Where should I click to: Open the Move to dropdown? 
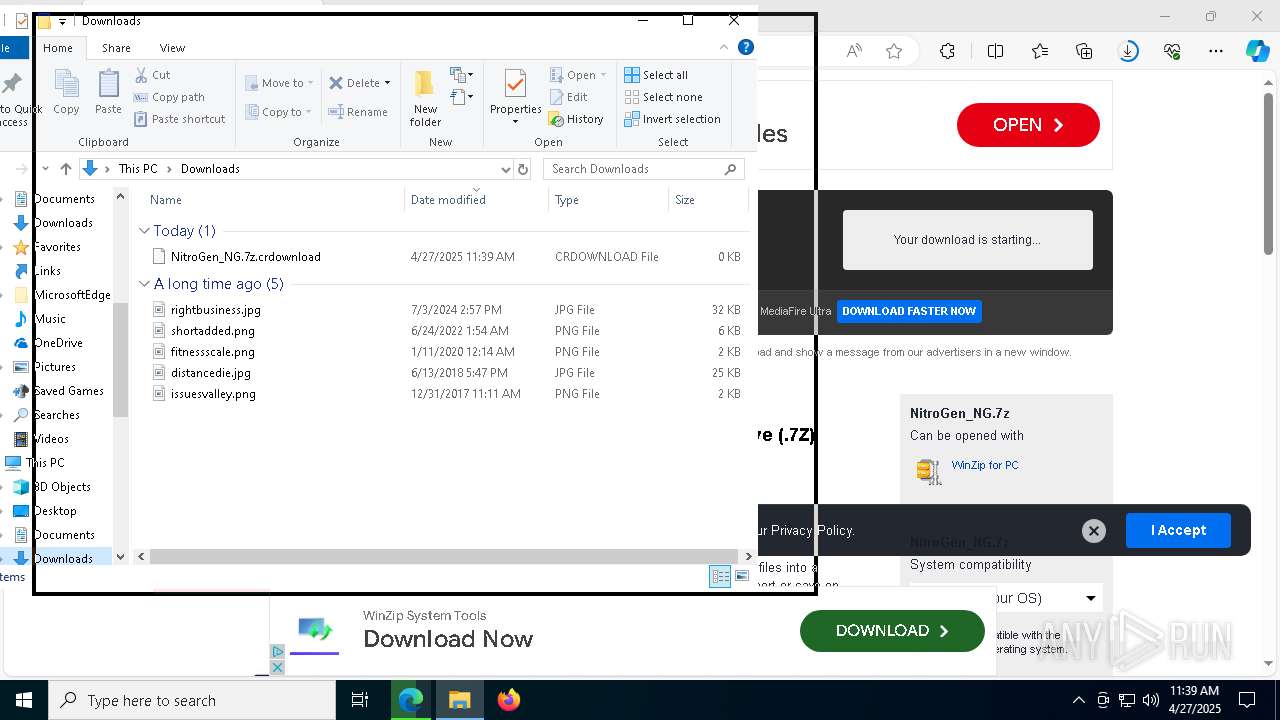click(279, 83)
